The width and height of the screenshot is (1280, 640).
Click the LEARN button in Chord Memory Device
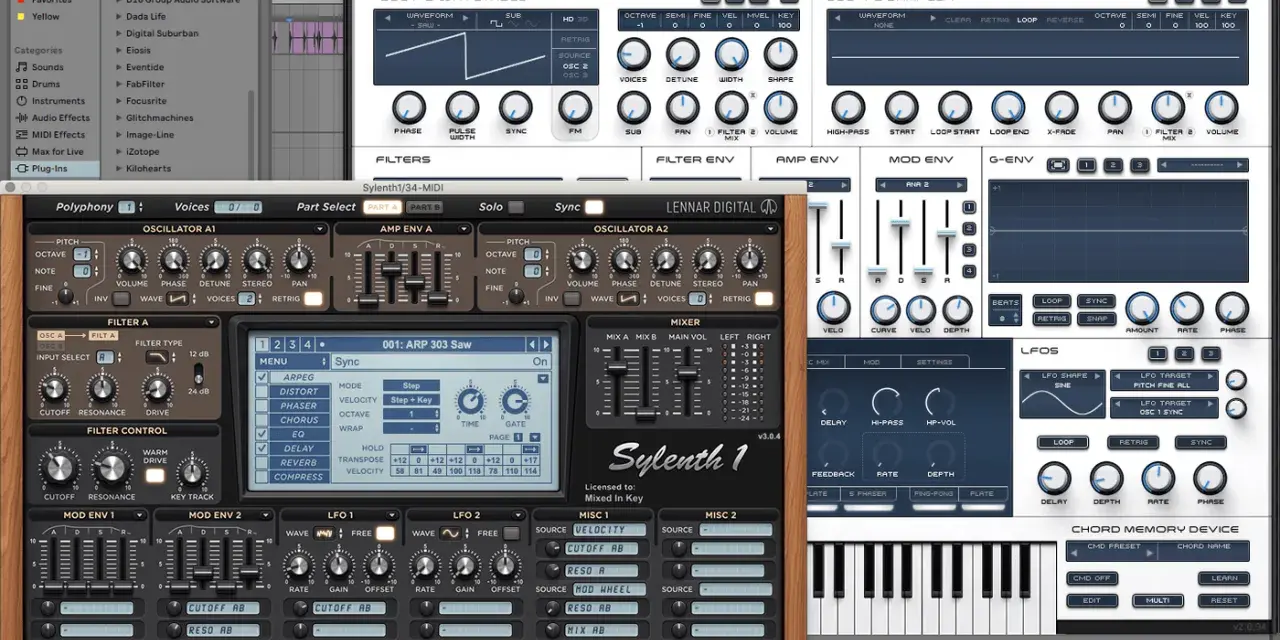click(x=1224, y=578)
